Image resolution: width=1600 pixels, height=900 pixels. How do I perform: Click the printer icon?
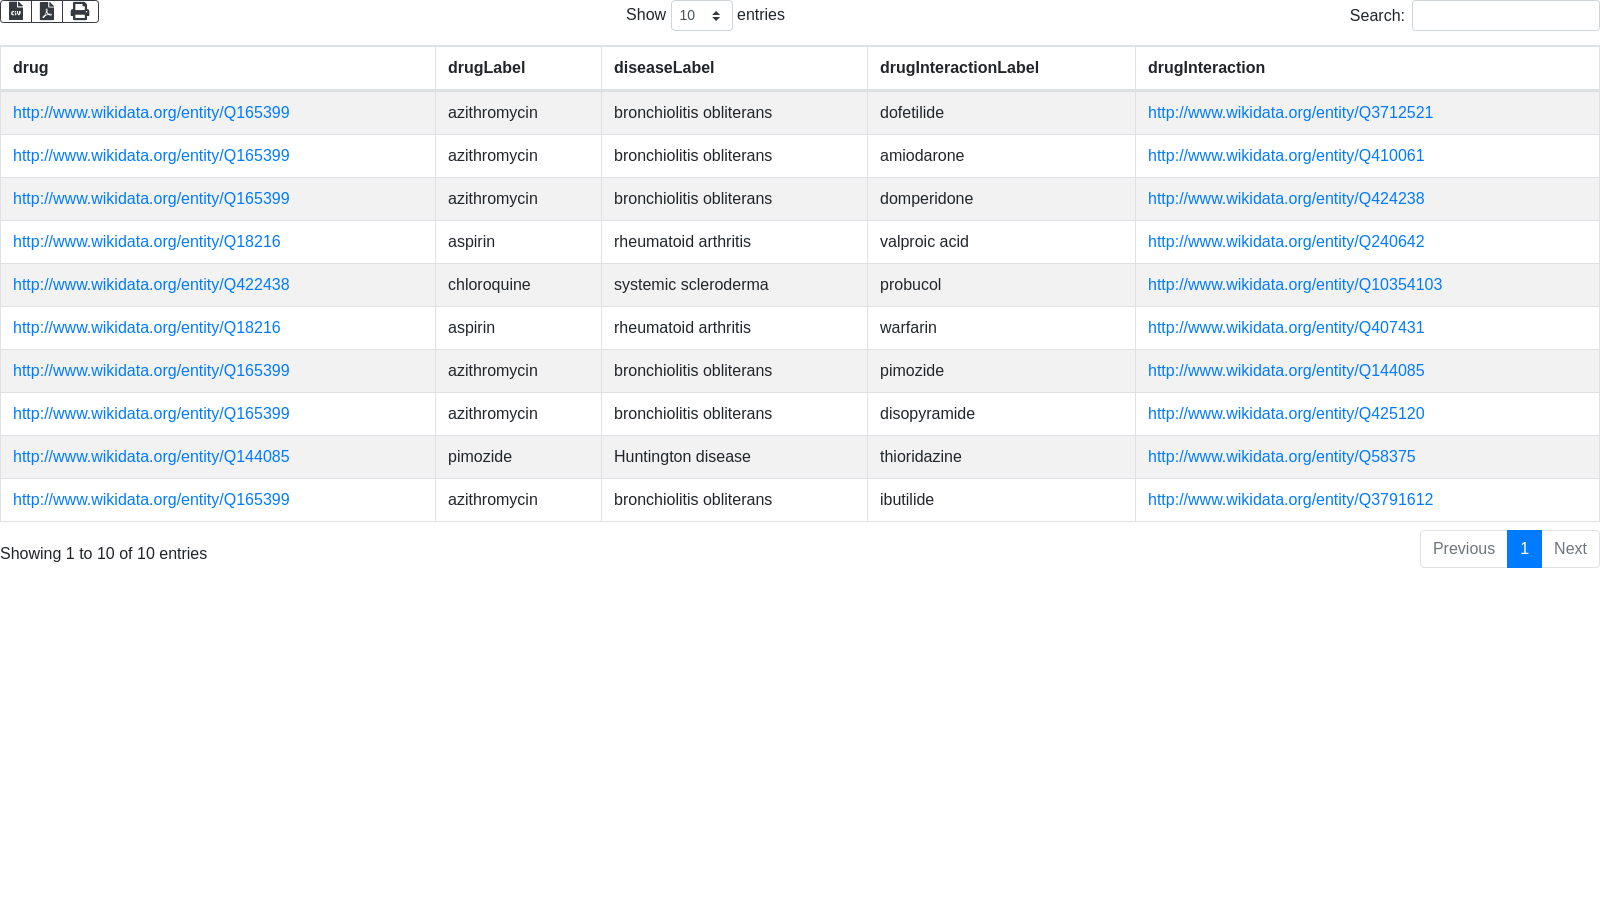[80, 11]
